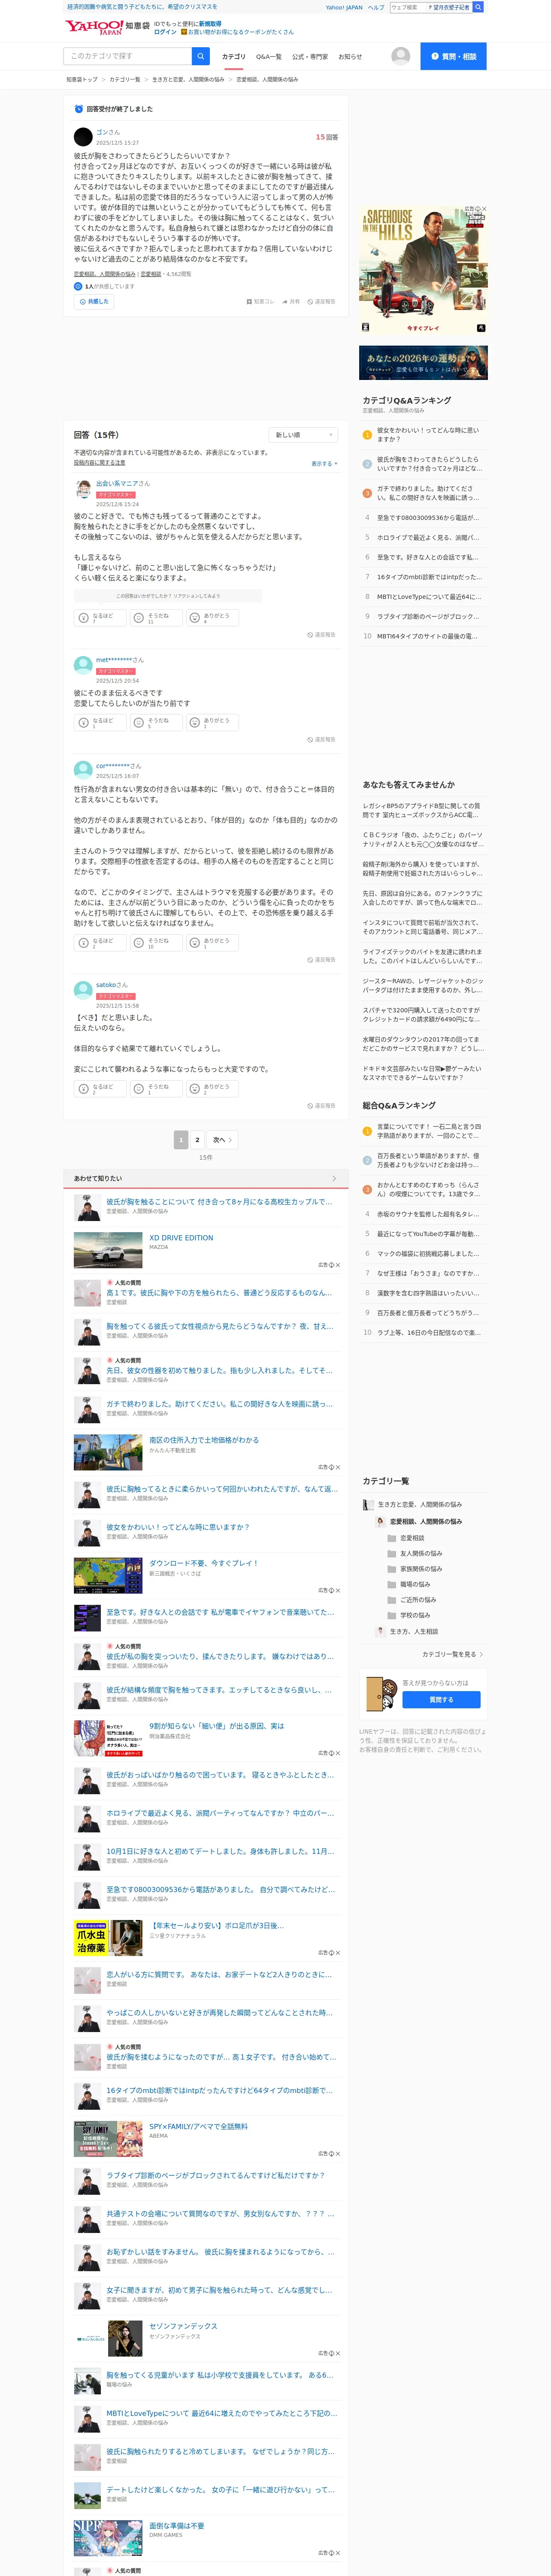Viewport: 551px width, 2576px height.
Task: Click the blue search magnifier beside the category search box
Action: (x=201, y=56)
